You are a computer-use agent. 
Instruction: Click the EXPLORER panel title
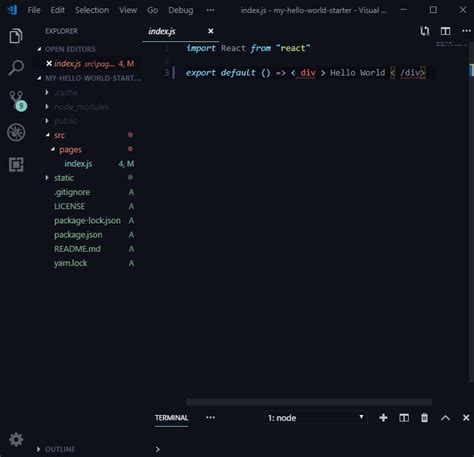coord(61,31)
